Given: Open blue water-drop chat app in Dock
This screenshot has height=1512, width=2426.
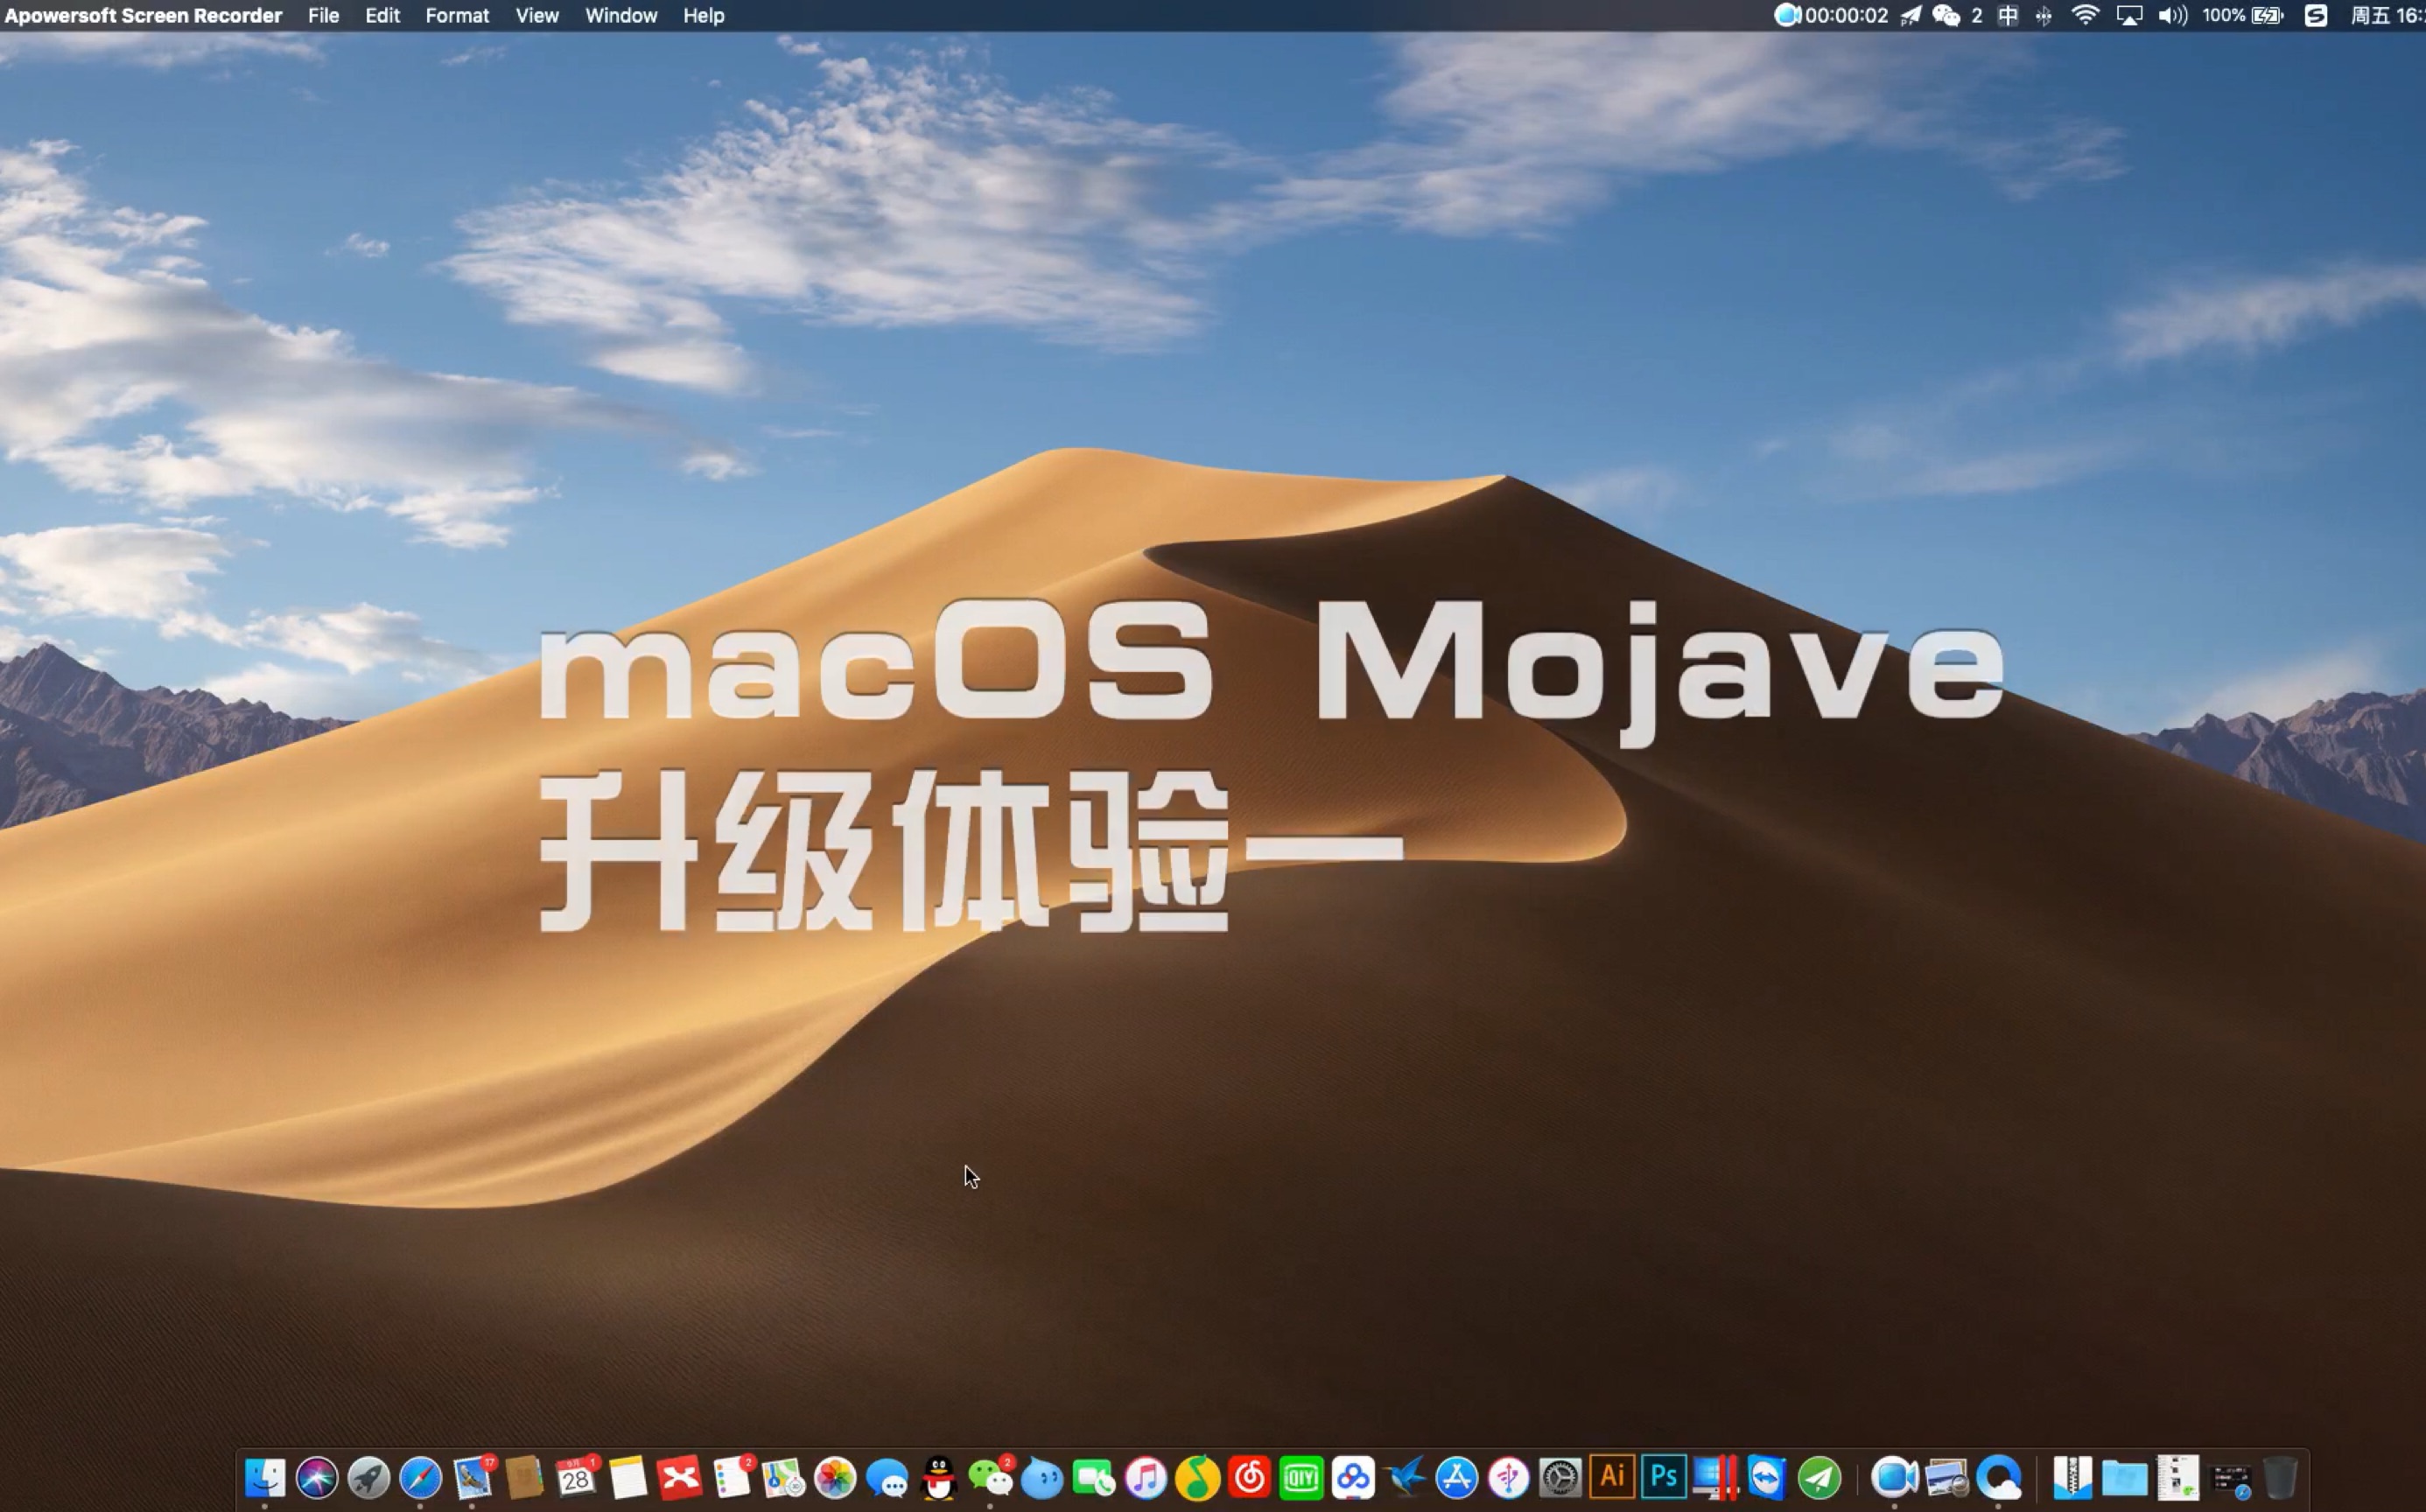Looking at the screenshot, I should 1042,1477.
